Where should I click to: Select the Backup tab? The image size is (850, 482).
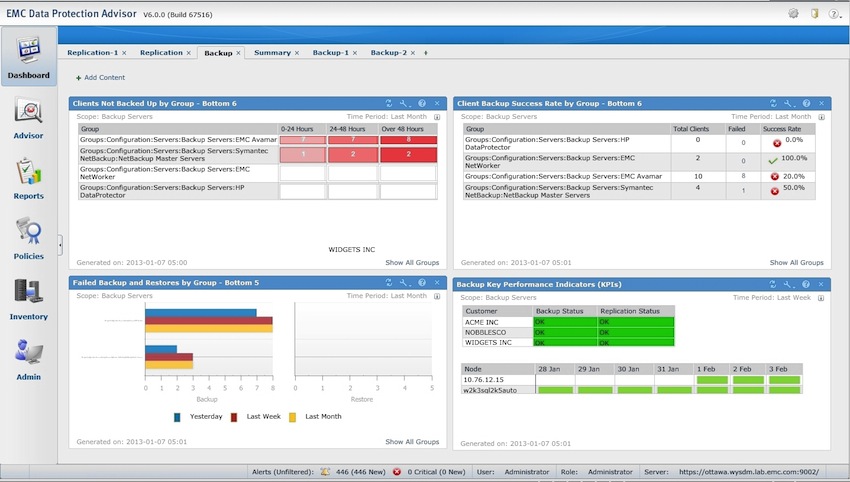tap(218, 53)
